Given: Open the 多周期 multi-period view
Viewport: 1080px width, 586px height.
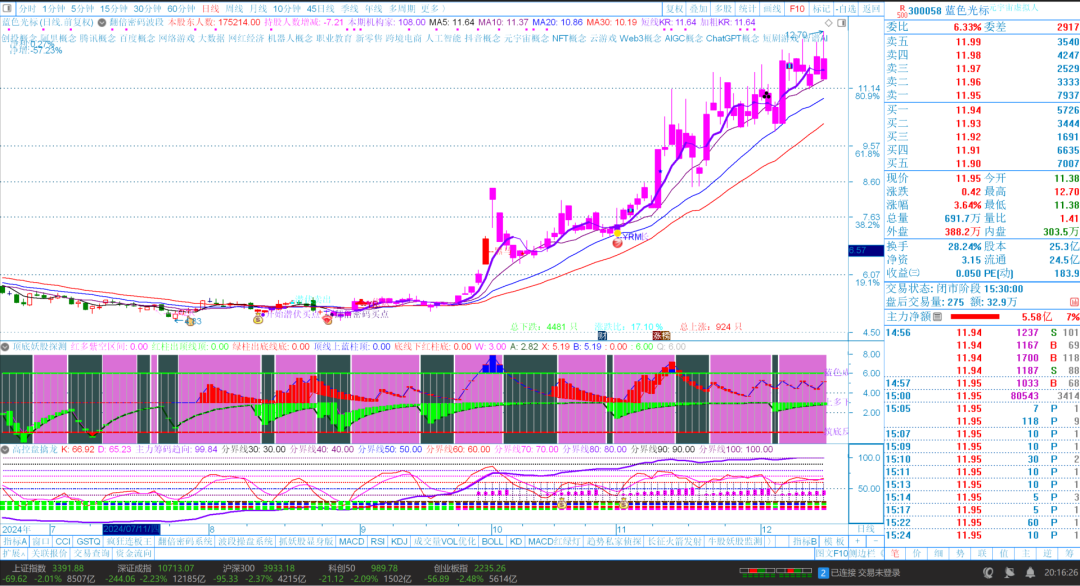Looking at the screenshot, I should [x=402, y=9].
